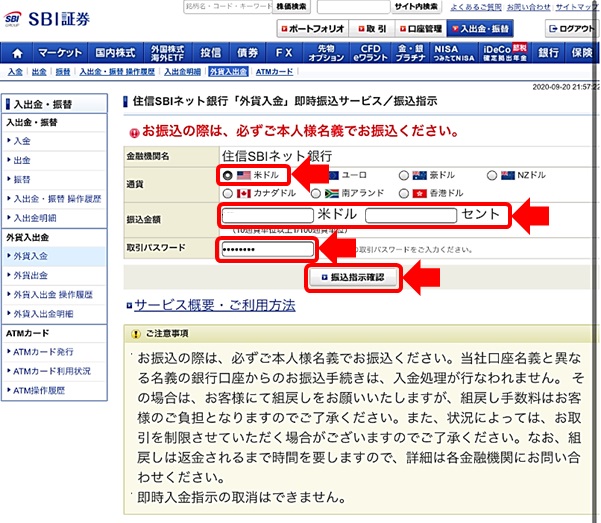Click the サイト内検索 button
601x523 pixels.
(x=416, y=7)
